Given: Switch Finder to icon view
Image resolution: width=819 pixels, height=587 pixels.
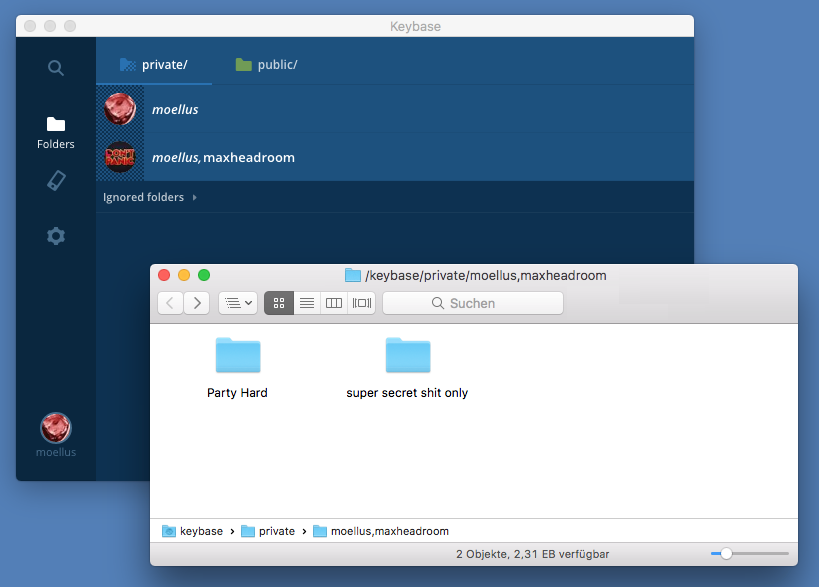Looking at the screenshot, I should 279,303.
